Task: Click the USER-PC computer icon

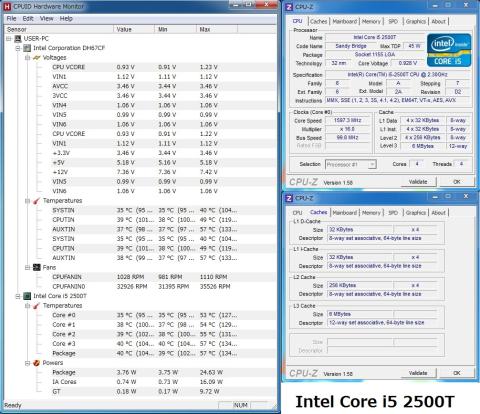Action: (x=18, y=39)
